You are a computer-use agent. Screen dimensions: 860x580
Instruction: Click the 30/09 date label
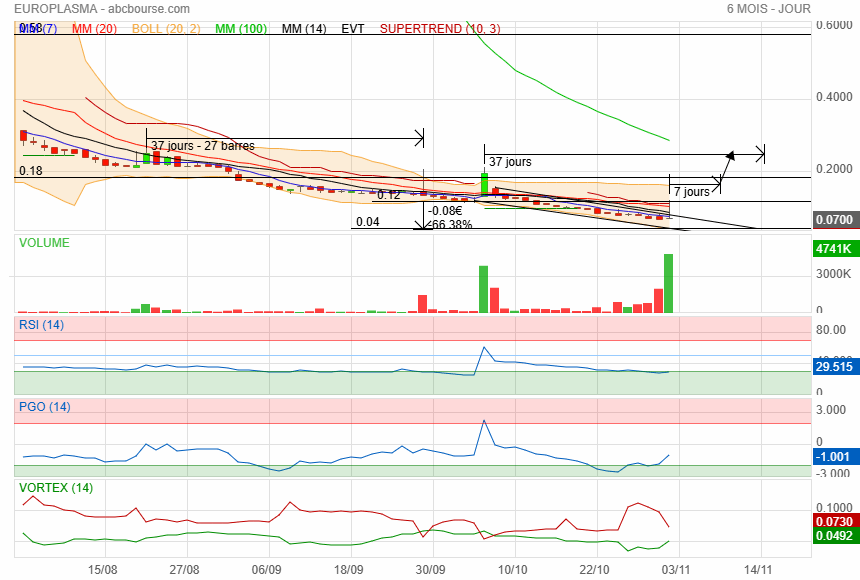click(x=430, y=570)
